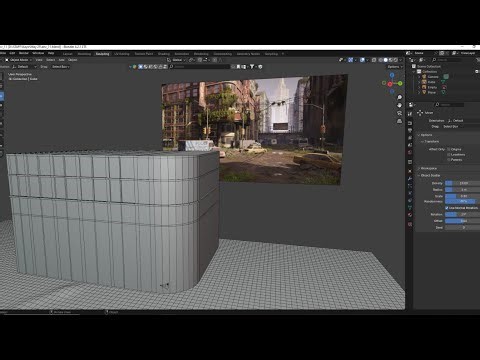Collapse the Options panel
The height and width of the screenshot is (360, 480).
pyautogui.click(x=426, y=135)
